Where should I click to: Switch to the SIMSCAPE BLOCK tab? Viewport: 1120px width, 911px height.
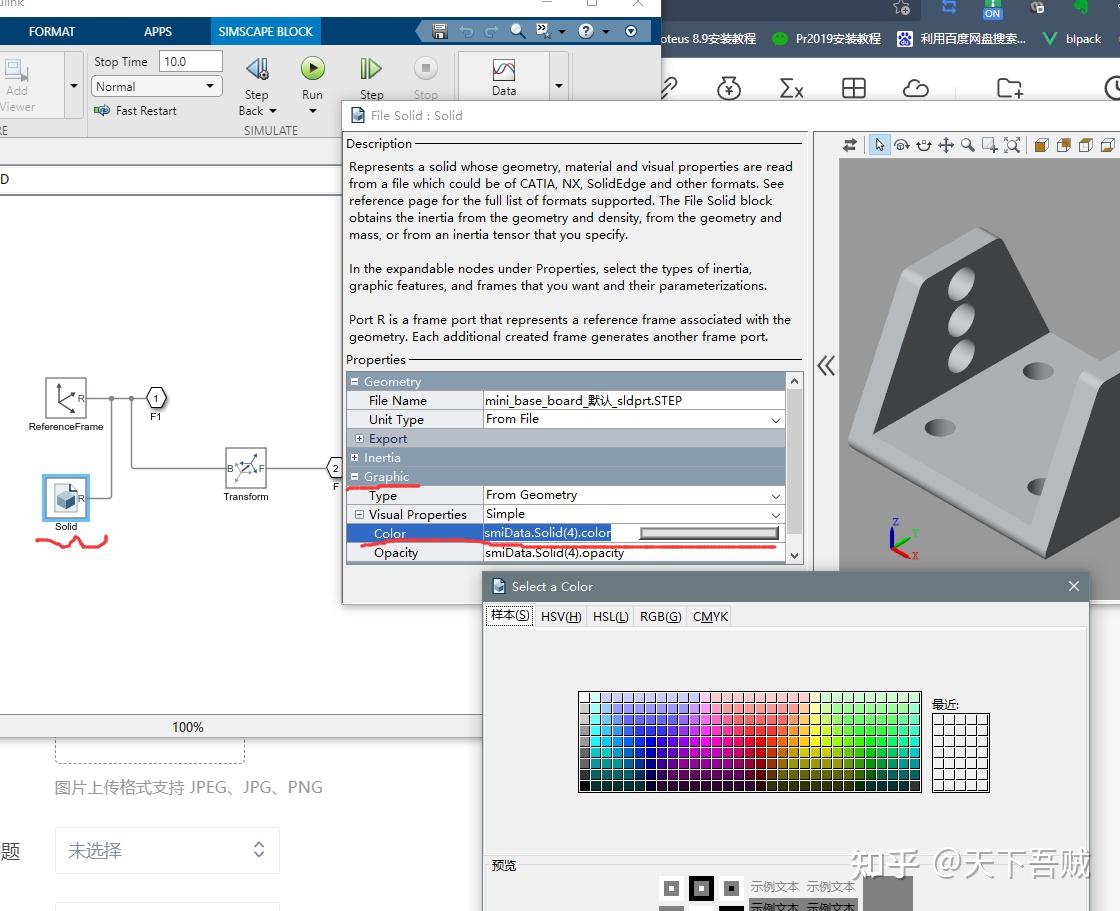(x=266, y=31)
